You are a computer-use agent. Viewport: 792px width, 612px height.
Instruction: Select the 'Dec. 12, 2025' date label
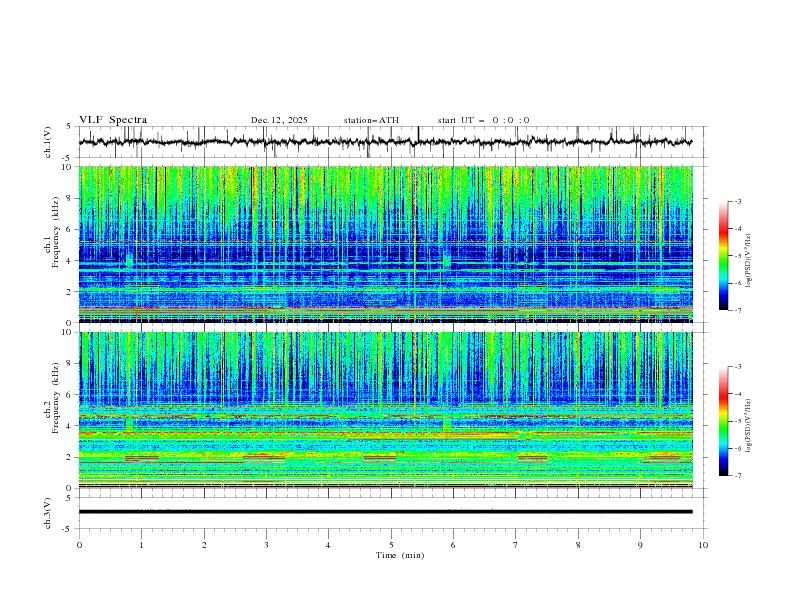click(x=279, y=120)
